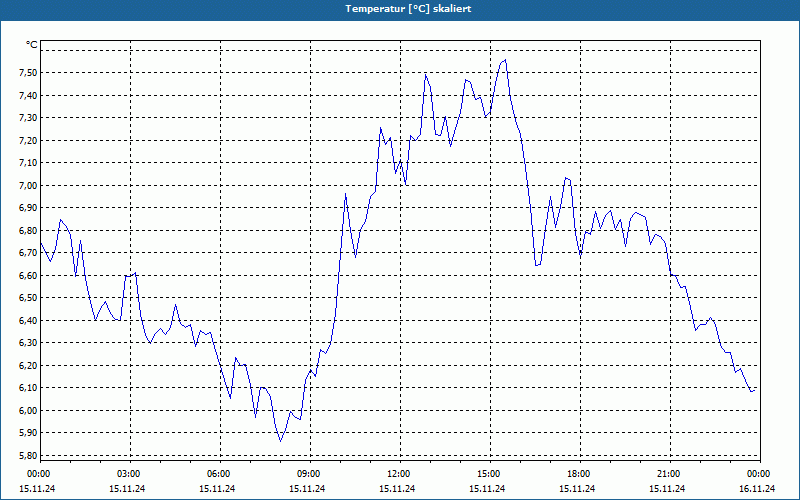
Task: Click the 7,30 y-axis label
Action: click(x=28, y=118)
